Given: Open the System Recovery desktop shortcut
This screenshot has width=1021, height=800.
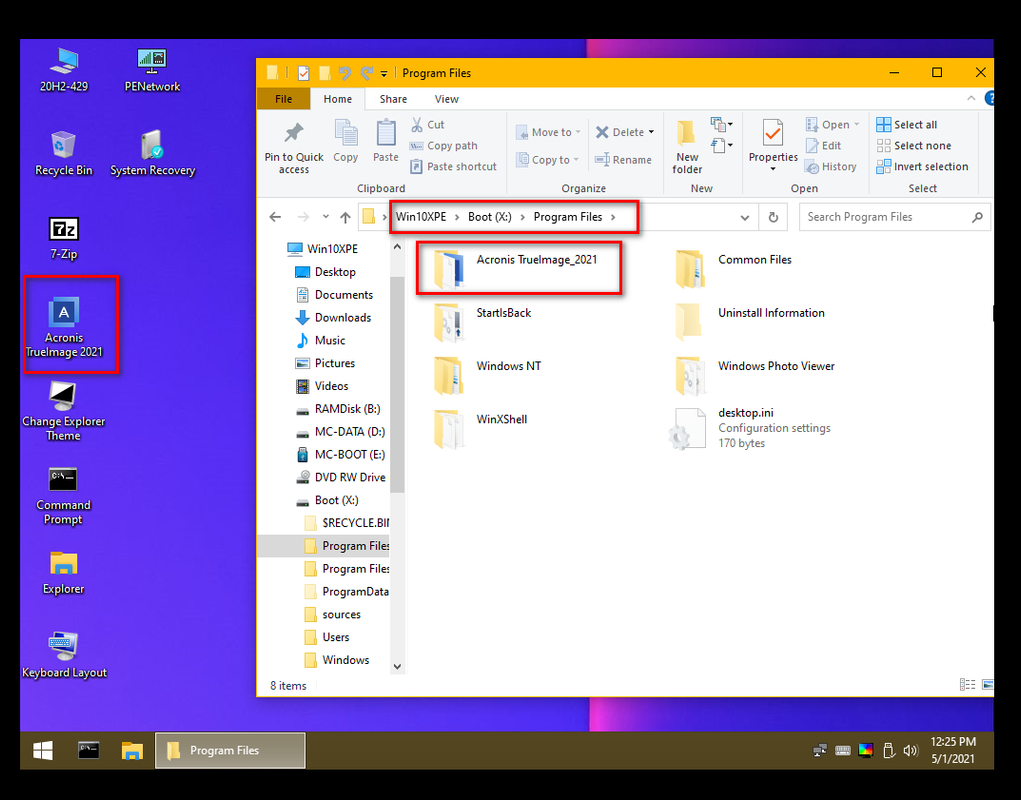Looking at the screenshot, I should [x=152, y=154].
